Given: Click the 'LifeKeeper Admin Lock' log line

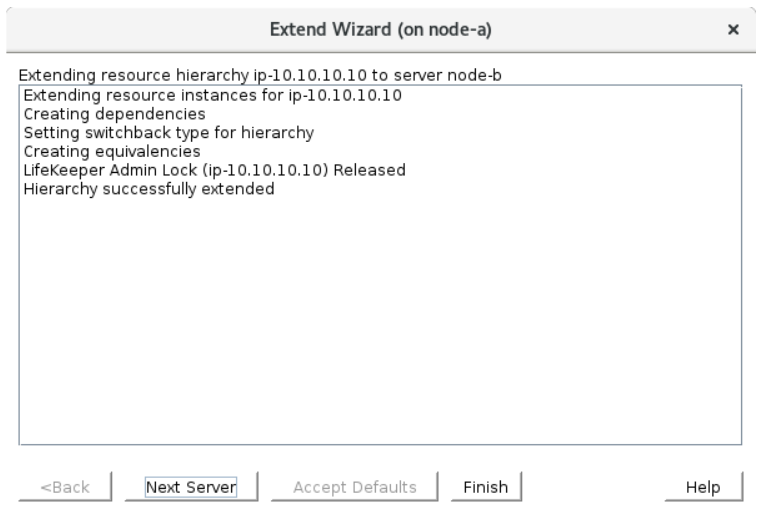Looking at the screenshot, I should (x=213, y=170).
